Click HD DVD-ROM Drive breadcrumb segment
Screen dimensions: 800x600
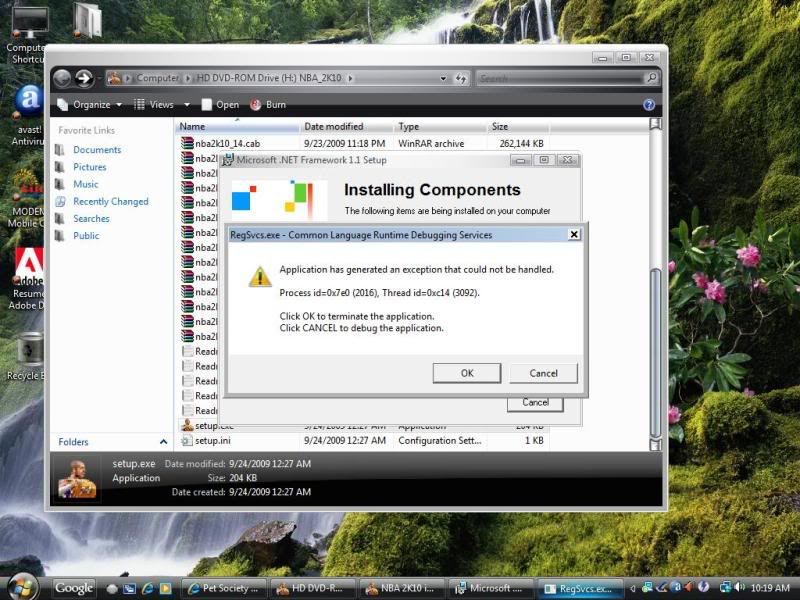pos(269,78)
